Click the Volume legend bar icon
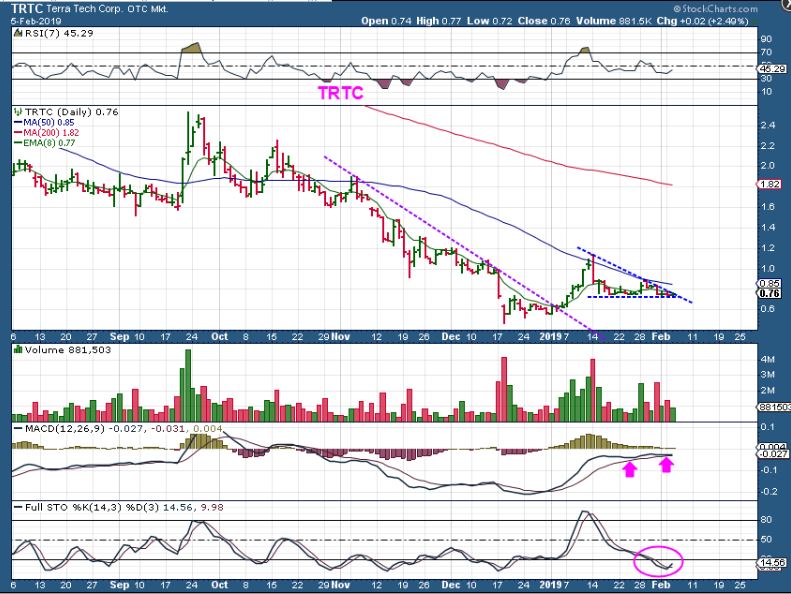 [x=19, y=350]
